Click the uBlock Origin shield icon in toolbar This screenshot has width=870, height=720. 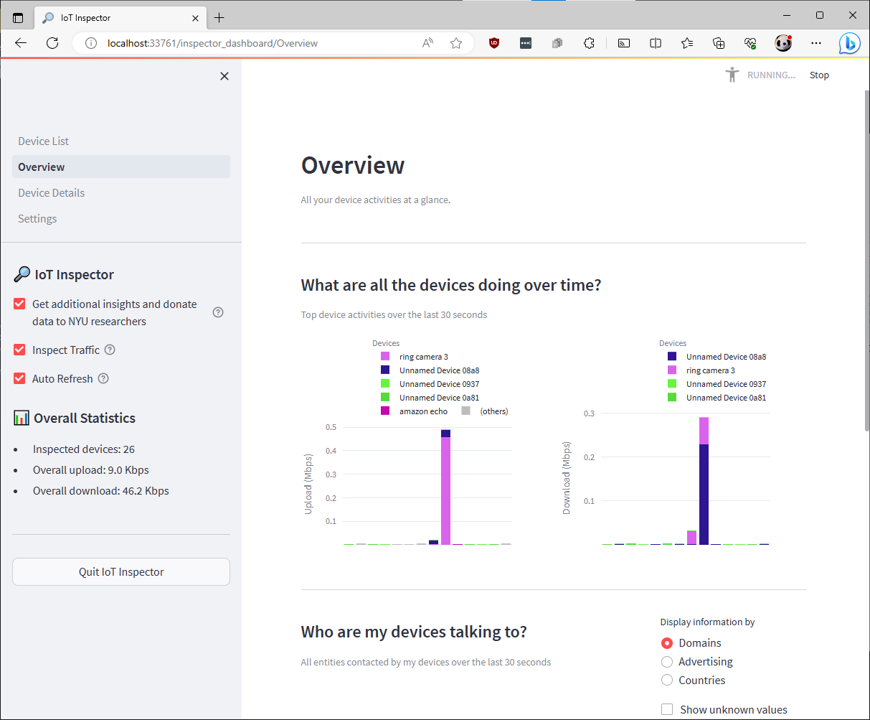click(x=493, y=43)
